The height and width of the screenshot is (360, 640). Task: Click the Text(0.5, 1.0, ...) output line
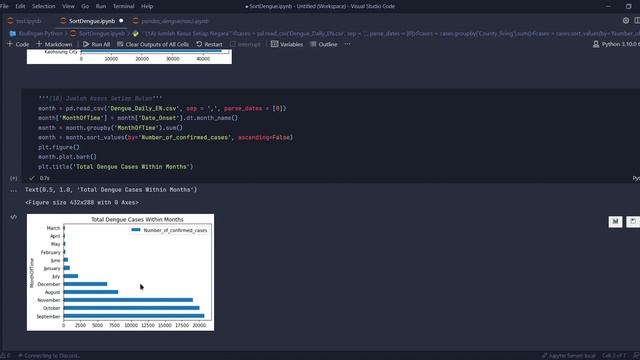(x=111, y=190)
